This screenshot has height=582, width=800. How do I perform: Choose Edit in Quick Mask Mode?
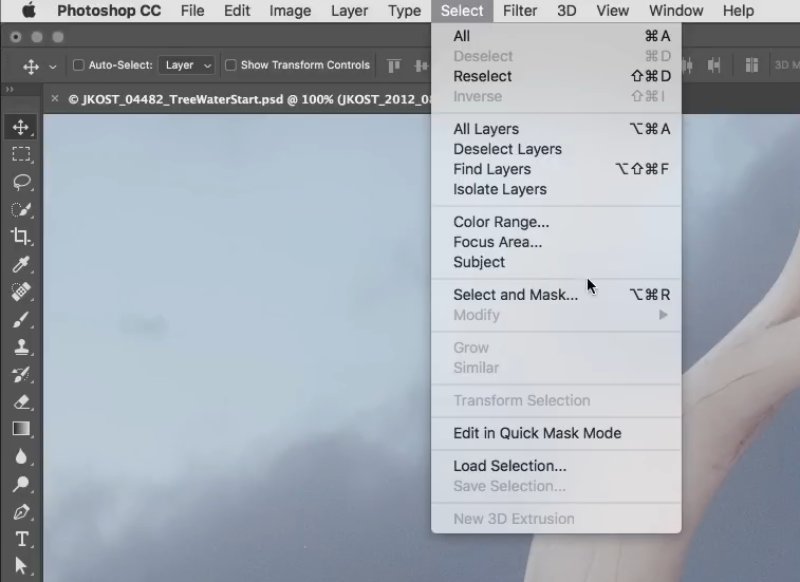(537, 433)
